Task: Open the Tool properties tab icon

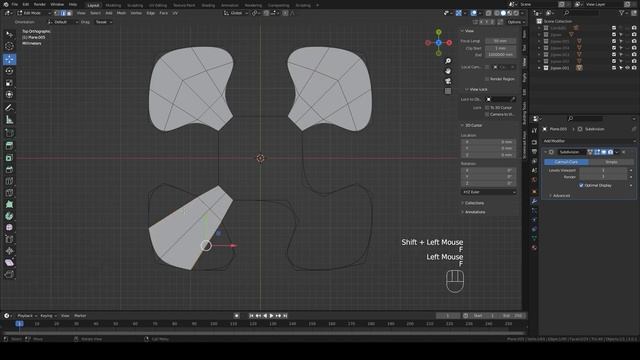Action: 534,131
